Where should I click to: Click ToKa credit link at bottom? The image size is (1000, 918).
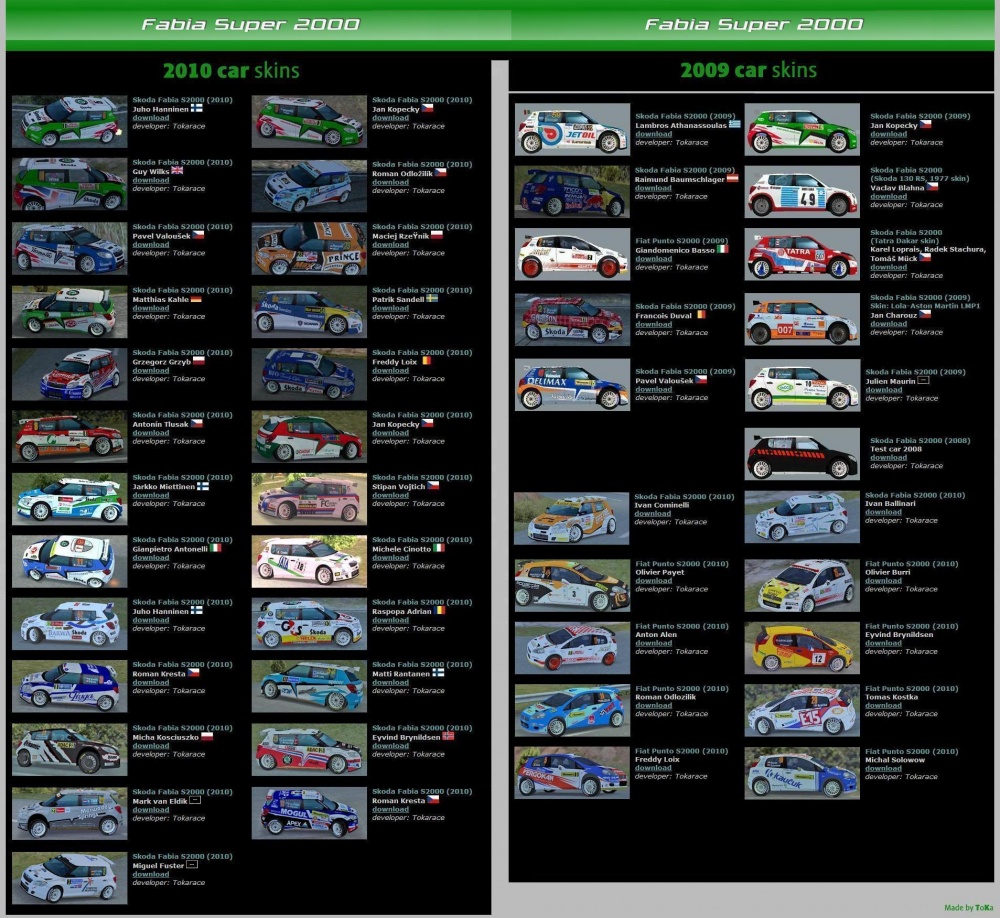[984, 908]
